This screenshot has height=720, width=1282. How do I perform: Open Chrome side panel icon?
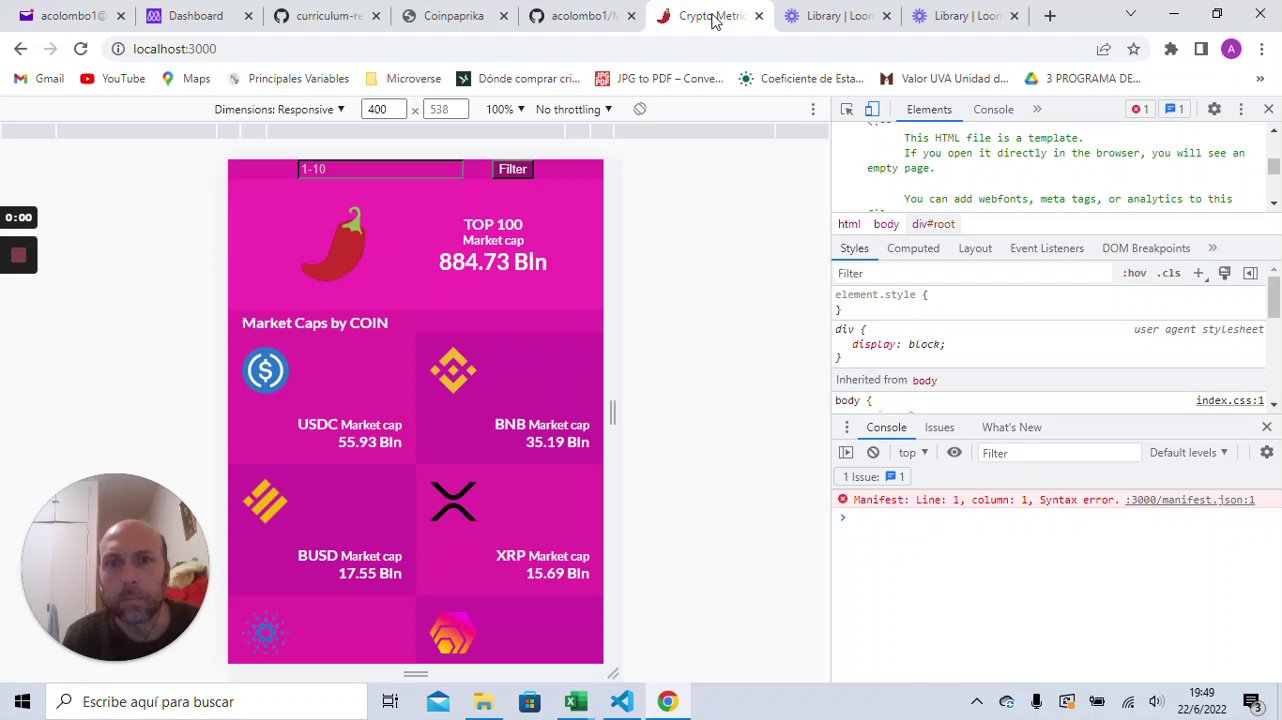pyautogui.click(x=1201, y=48)
